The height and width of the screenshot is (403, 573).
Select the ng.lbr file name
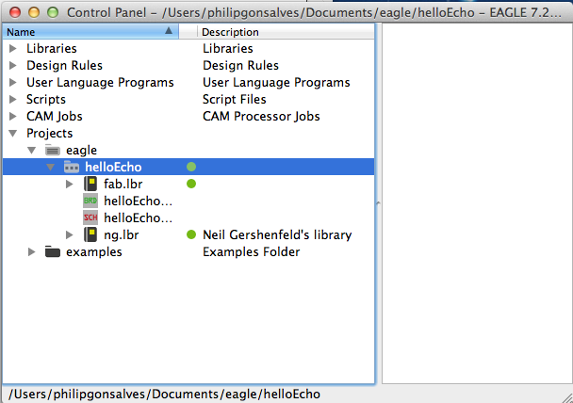pos(121,235)
